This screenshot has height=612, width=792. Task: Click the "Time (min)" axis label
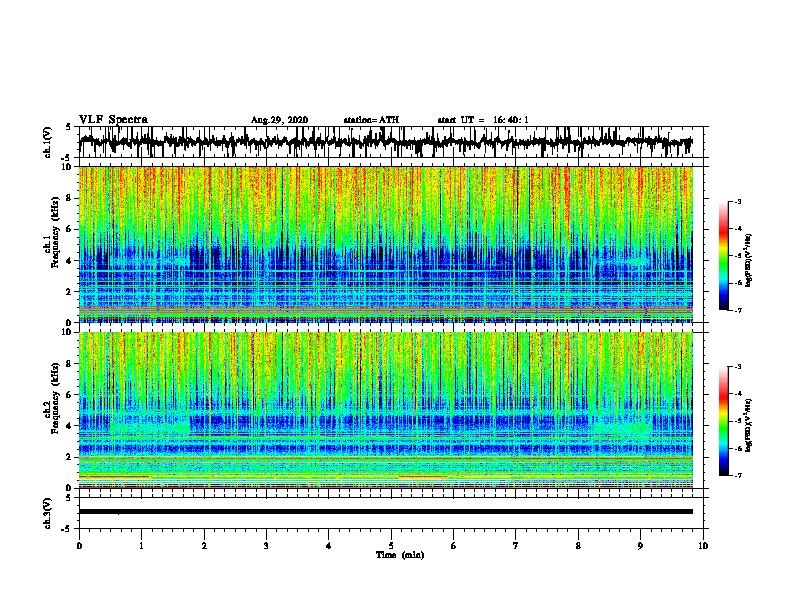click(x=400, y=555)
